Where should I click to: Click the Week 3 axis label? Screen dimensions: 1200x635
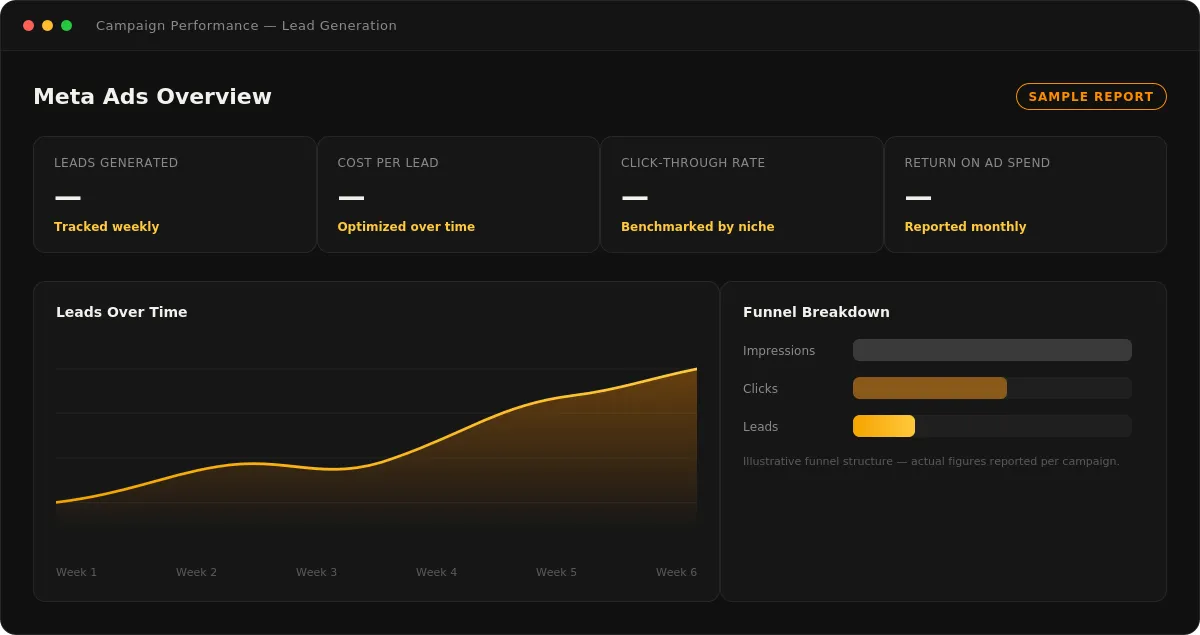316,572
